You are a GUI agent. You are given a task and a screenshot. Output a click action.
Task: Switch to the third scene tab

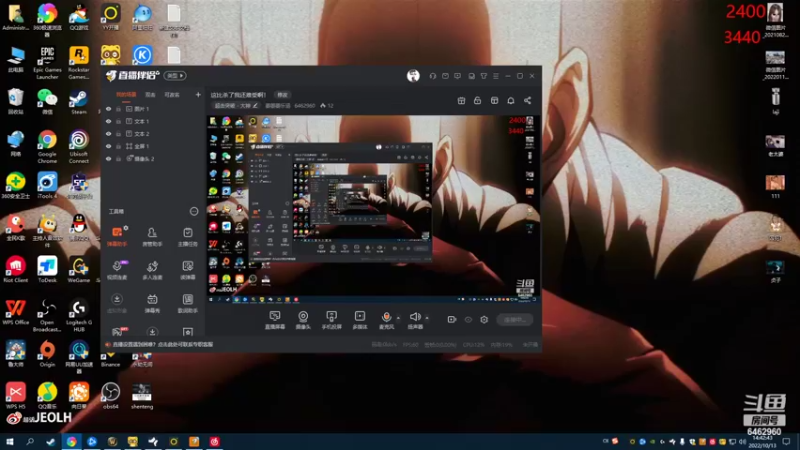click(172, 95)
